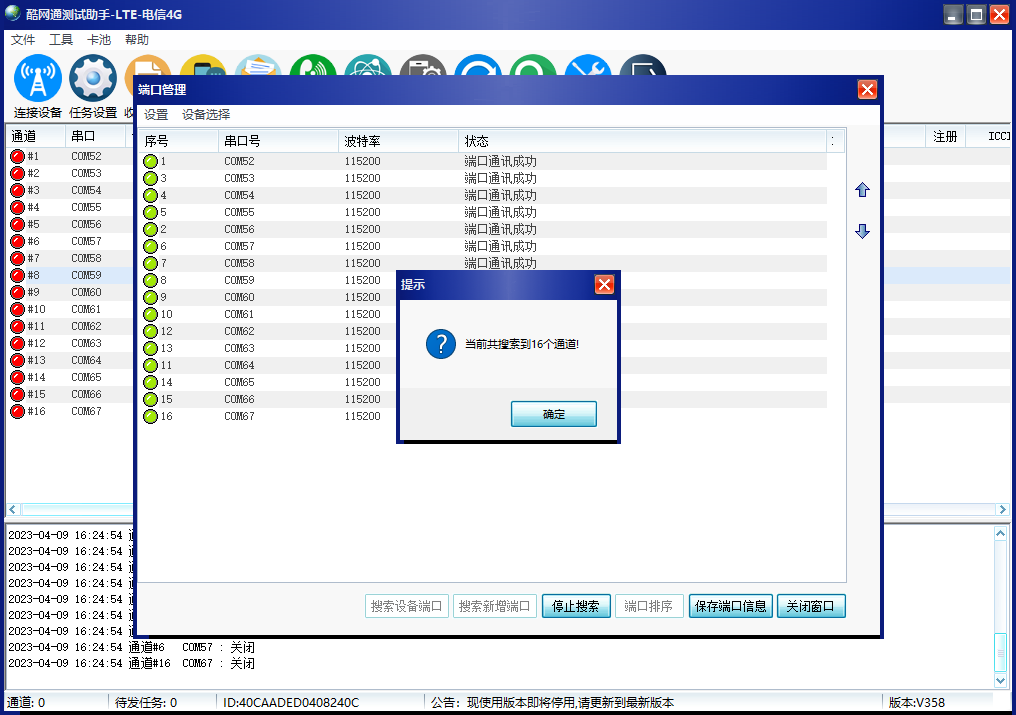Click the 待发任务: 0 status bar entry

(x=146, y=703)
